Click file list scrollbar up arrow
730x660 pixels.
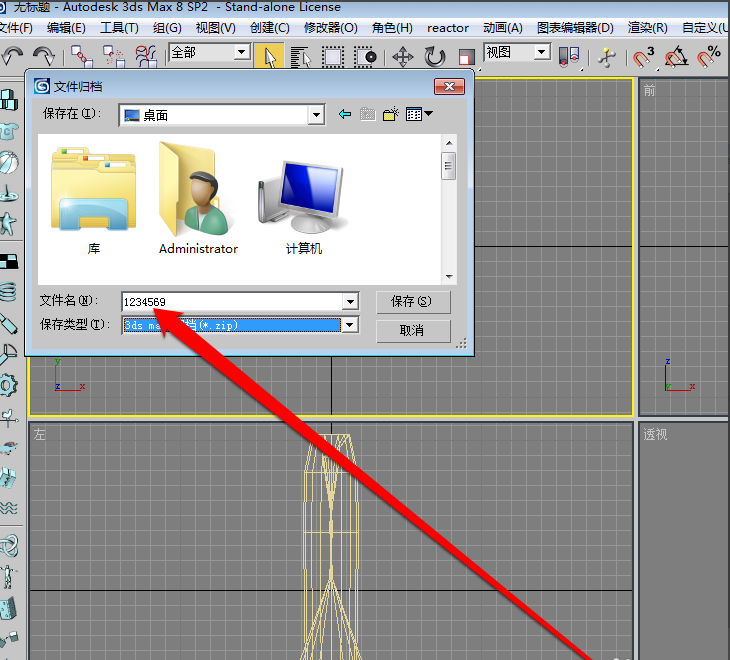449,143
